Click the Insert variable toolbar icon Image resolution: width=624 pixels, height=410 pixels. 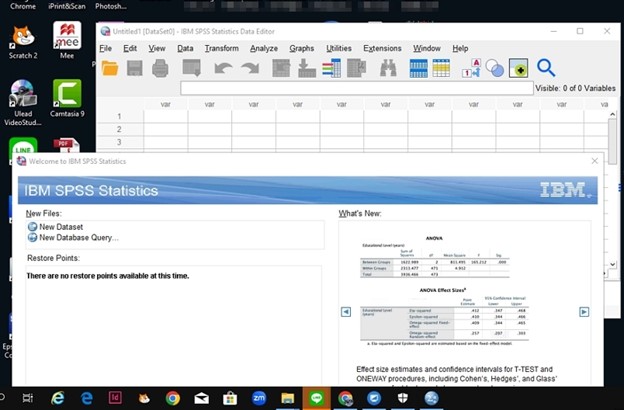coord(441,68)
